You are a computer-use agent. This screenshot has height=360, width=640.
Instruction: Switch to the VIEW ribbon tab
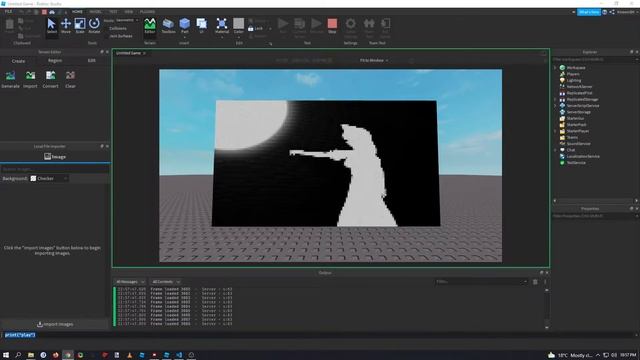coord(129,12)
